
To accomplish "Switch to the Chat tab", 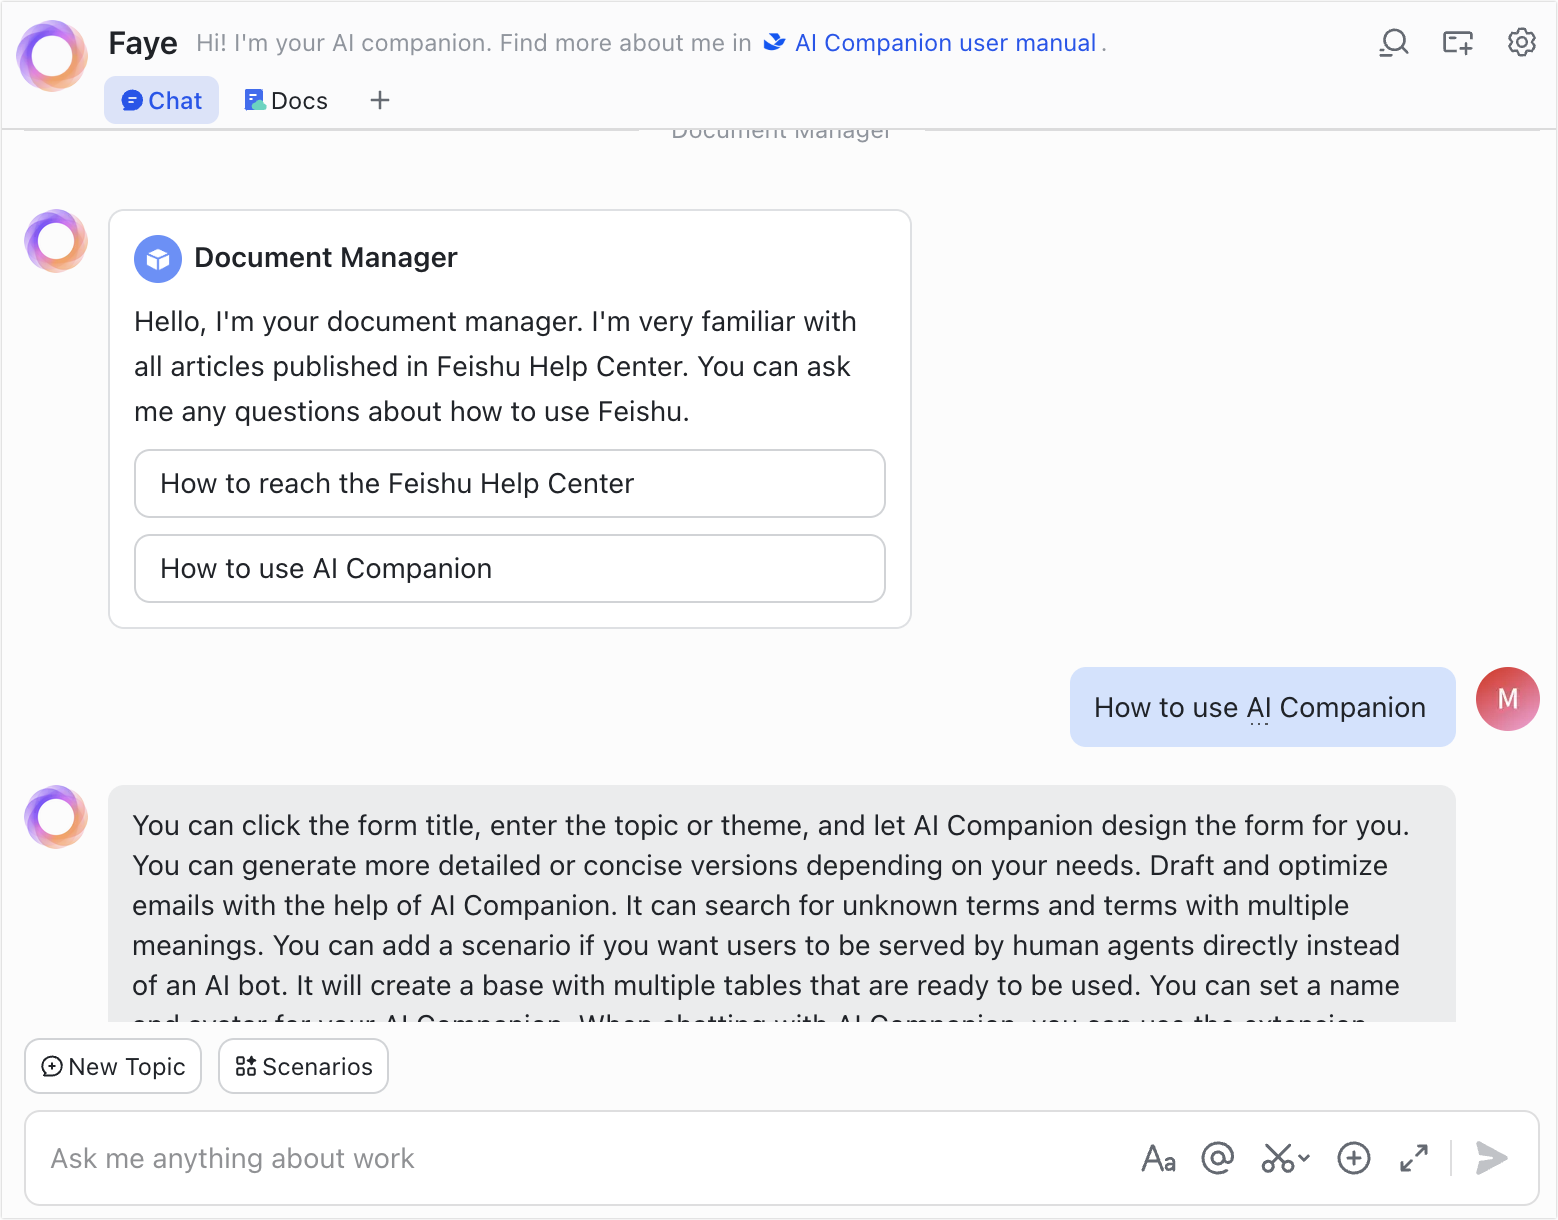I will tap(161, 100).
